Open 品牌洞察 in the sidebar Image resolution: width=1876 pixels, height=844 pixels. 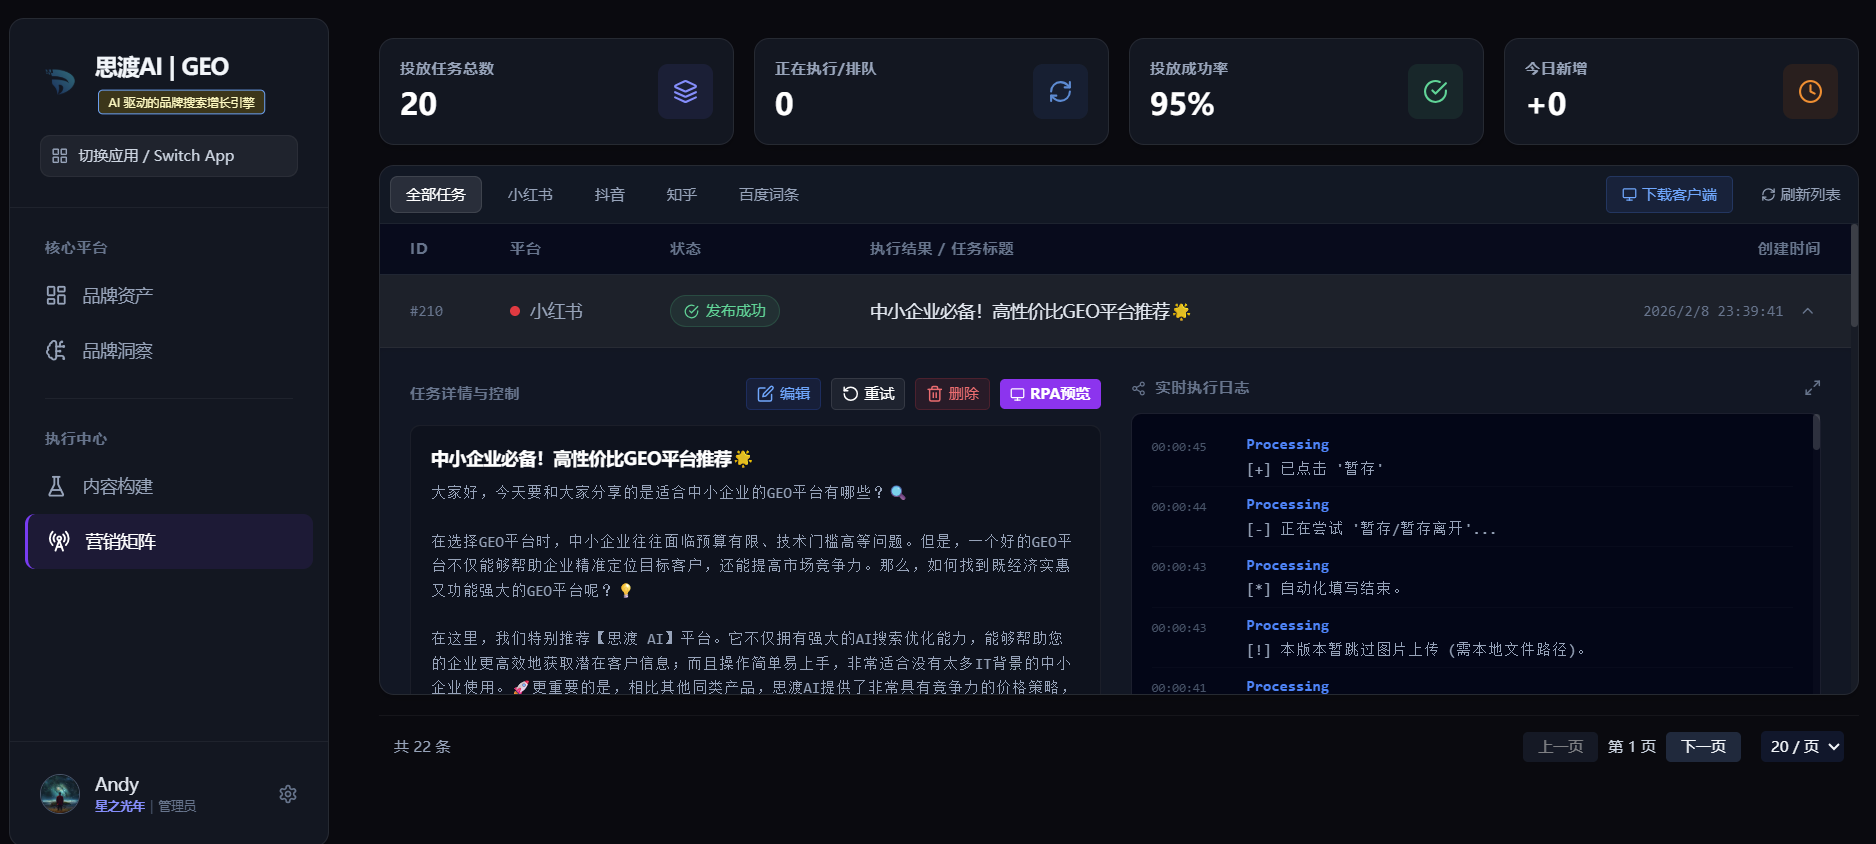click(169, 350)
